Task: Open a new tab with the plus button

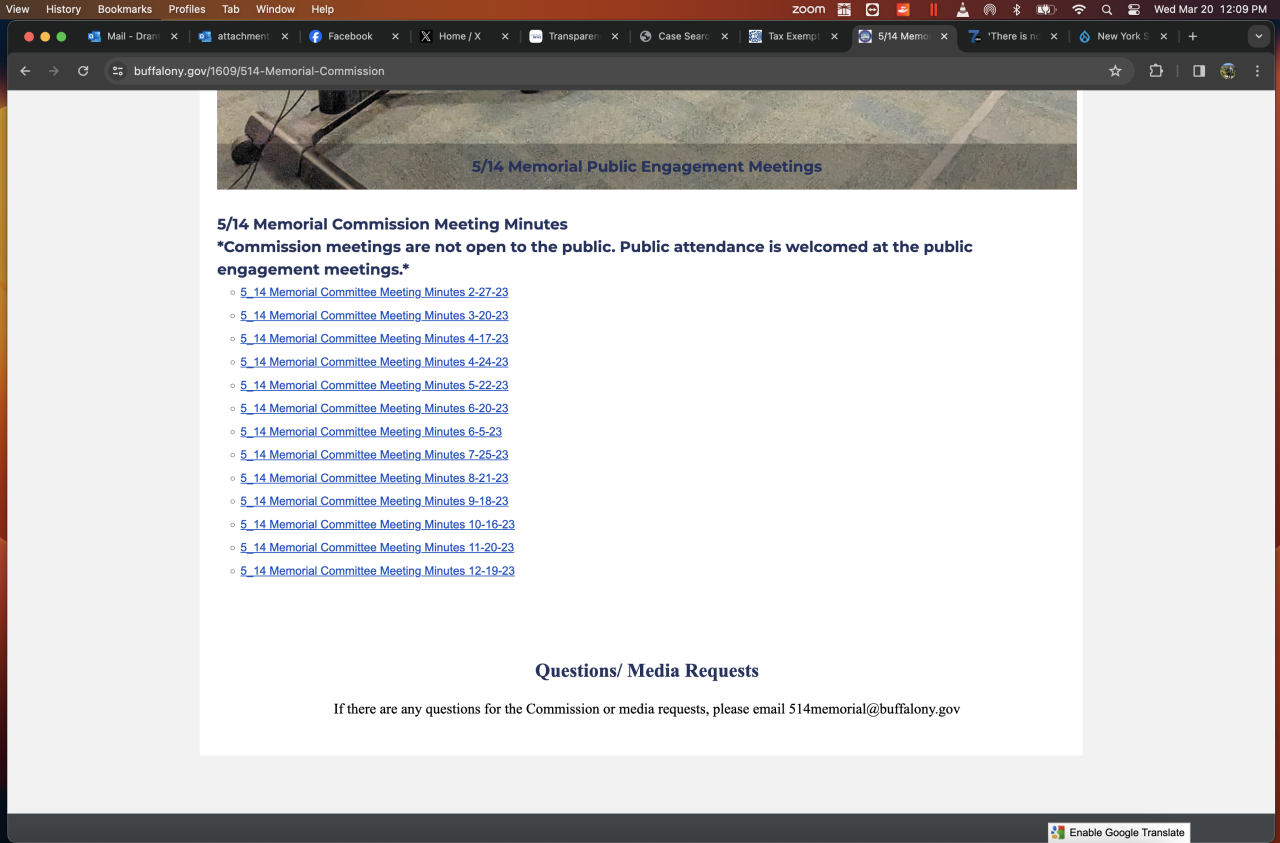Action: point(1192,36)
